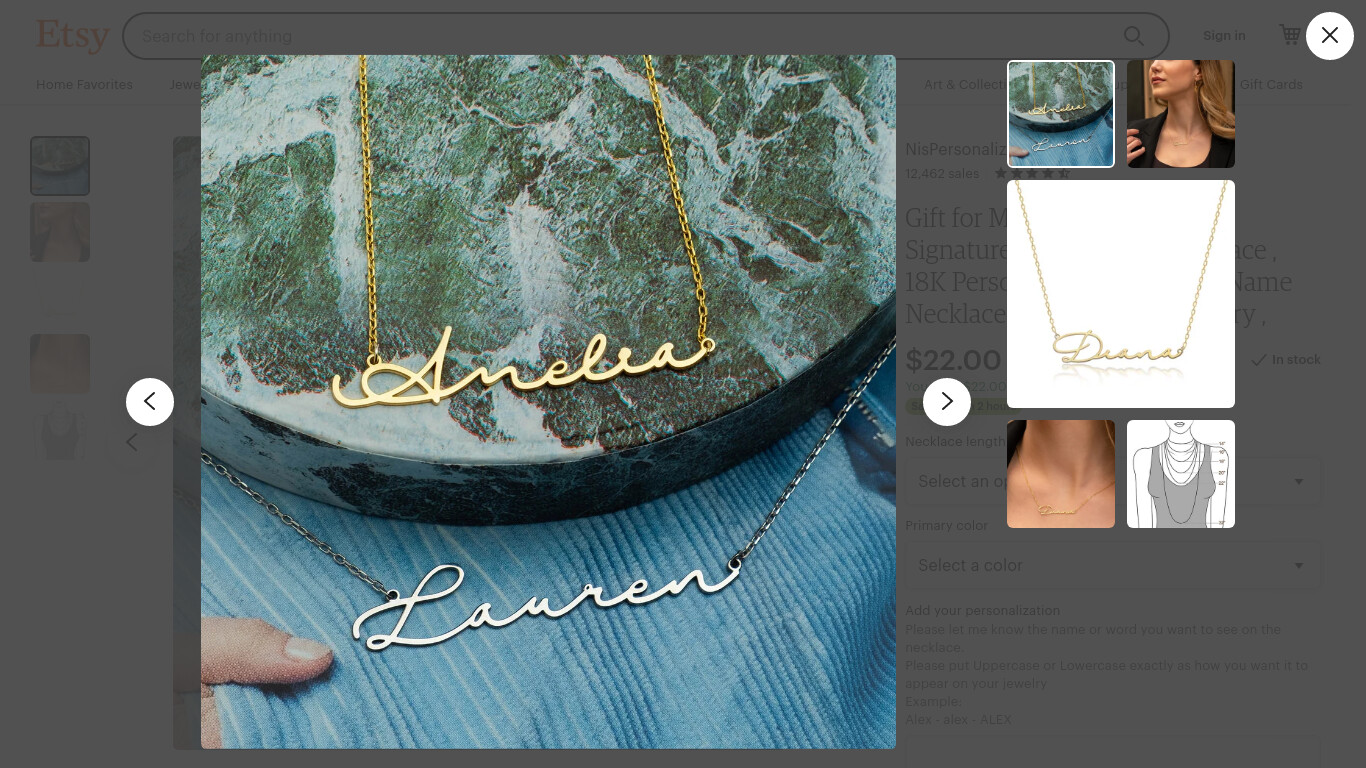The width and height of the screenshot is (1366, 768).
Task: Click the Etsy logo
Action: [x=72, y=36]
